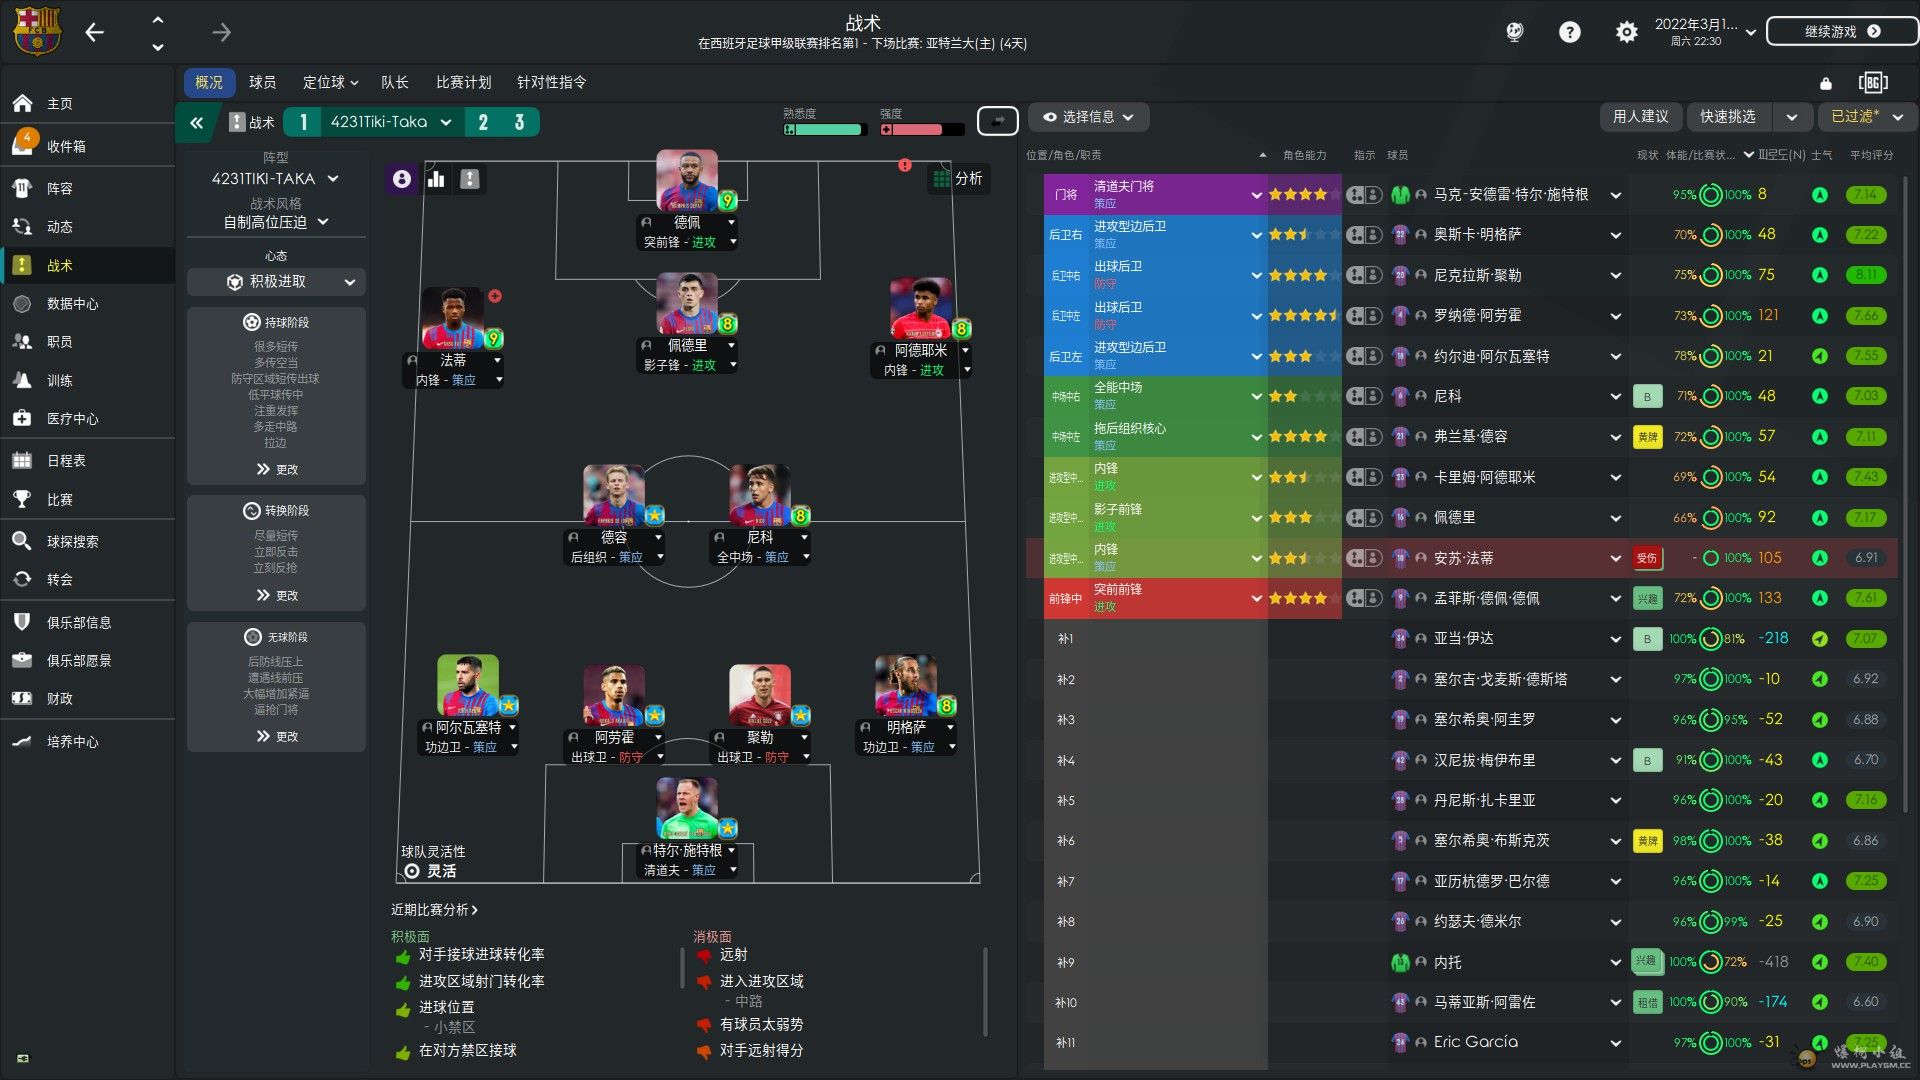This screenshot has height=1080, width=1920.
Task: Open 积极进取 mentality dropdown
Action: [276, 282]
